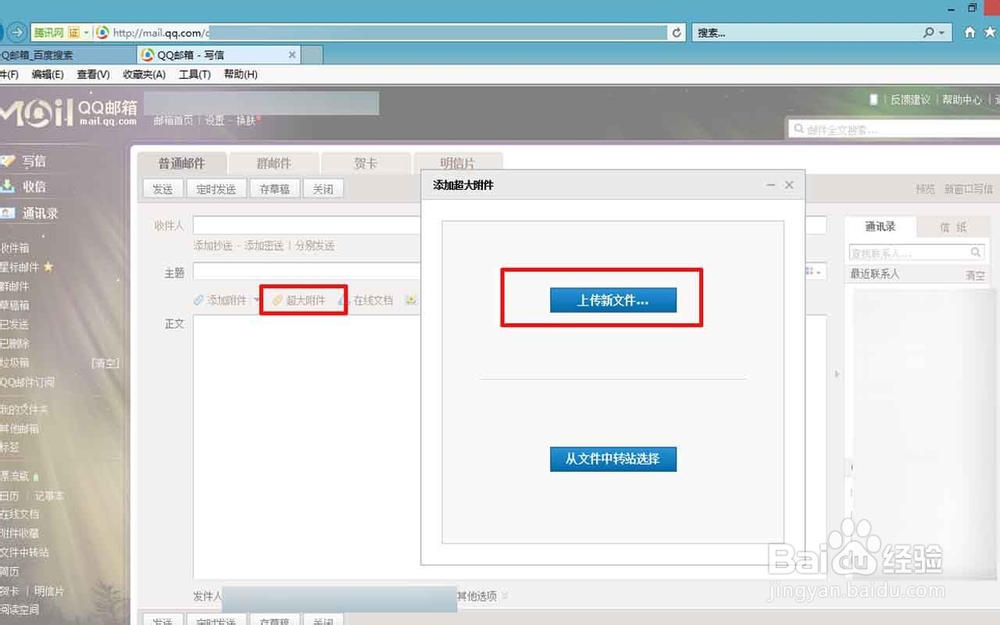
Task: Open 附件收藏 in the sidebar
Action: point(20,533)
